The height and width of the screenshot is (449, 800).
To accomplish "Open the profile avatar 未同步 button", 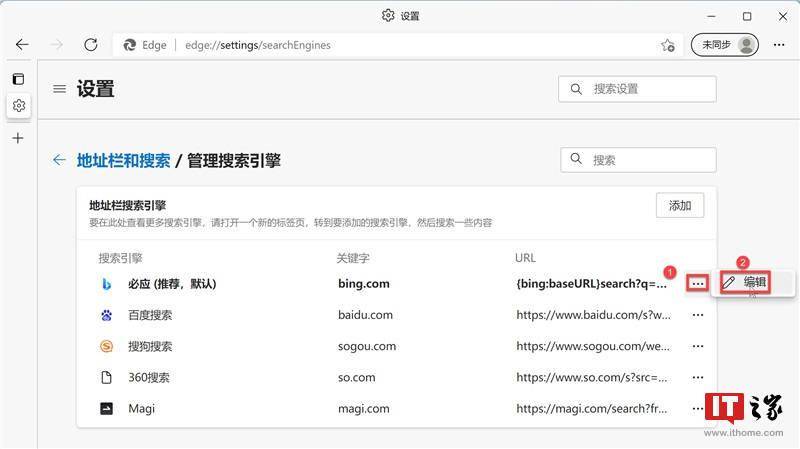I will [725, 45].
